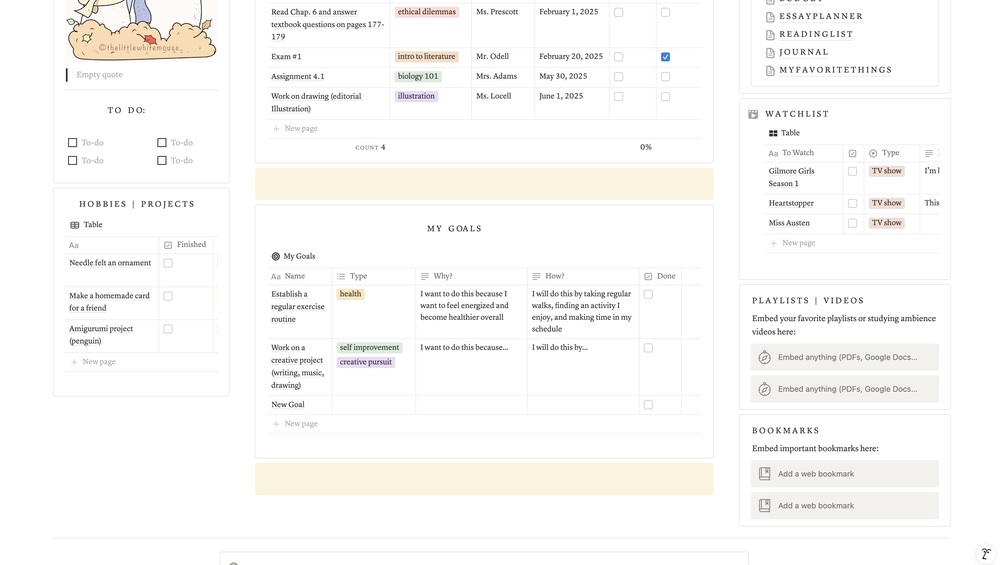Check the Done box for Establish a regular exercise routine
Image resolution: width=1005 pixels, height=565 pixels.
(648, 295)
